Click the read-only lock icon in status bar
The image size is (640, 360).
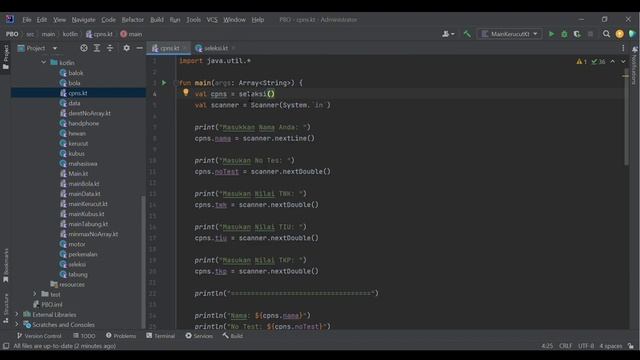point(631,346)
